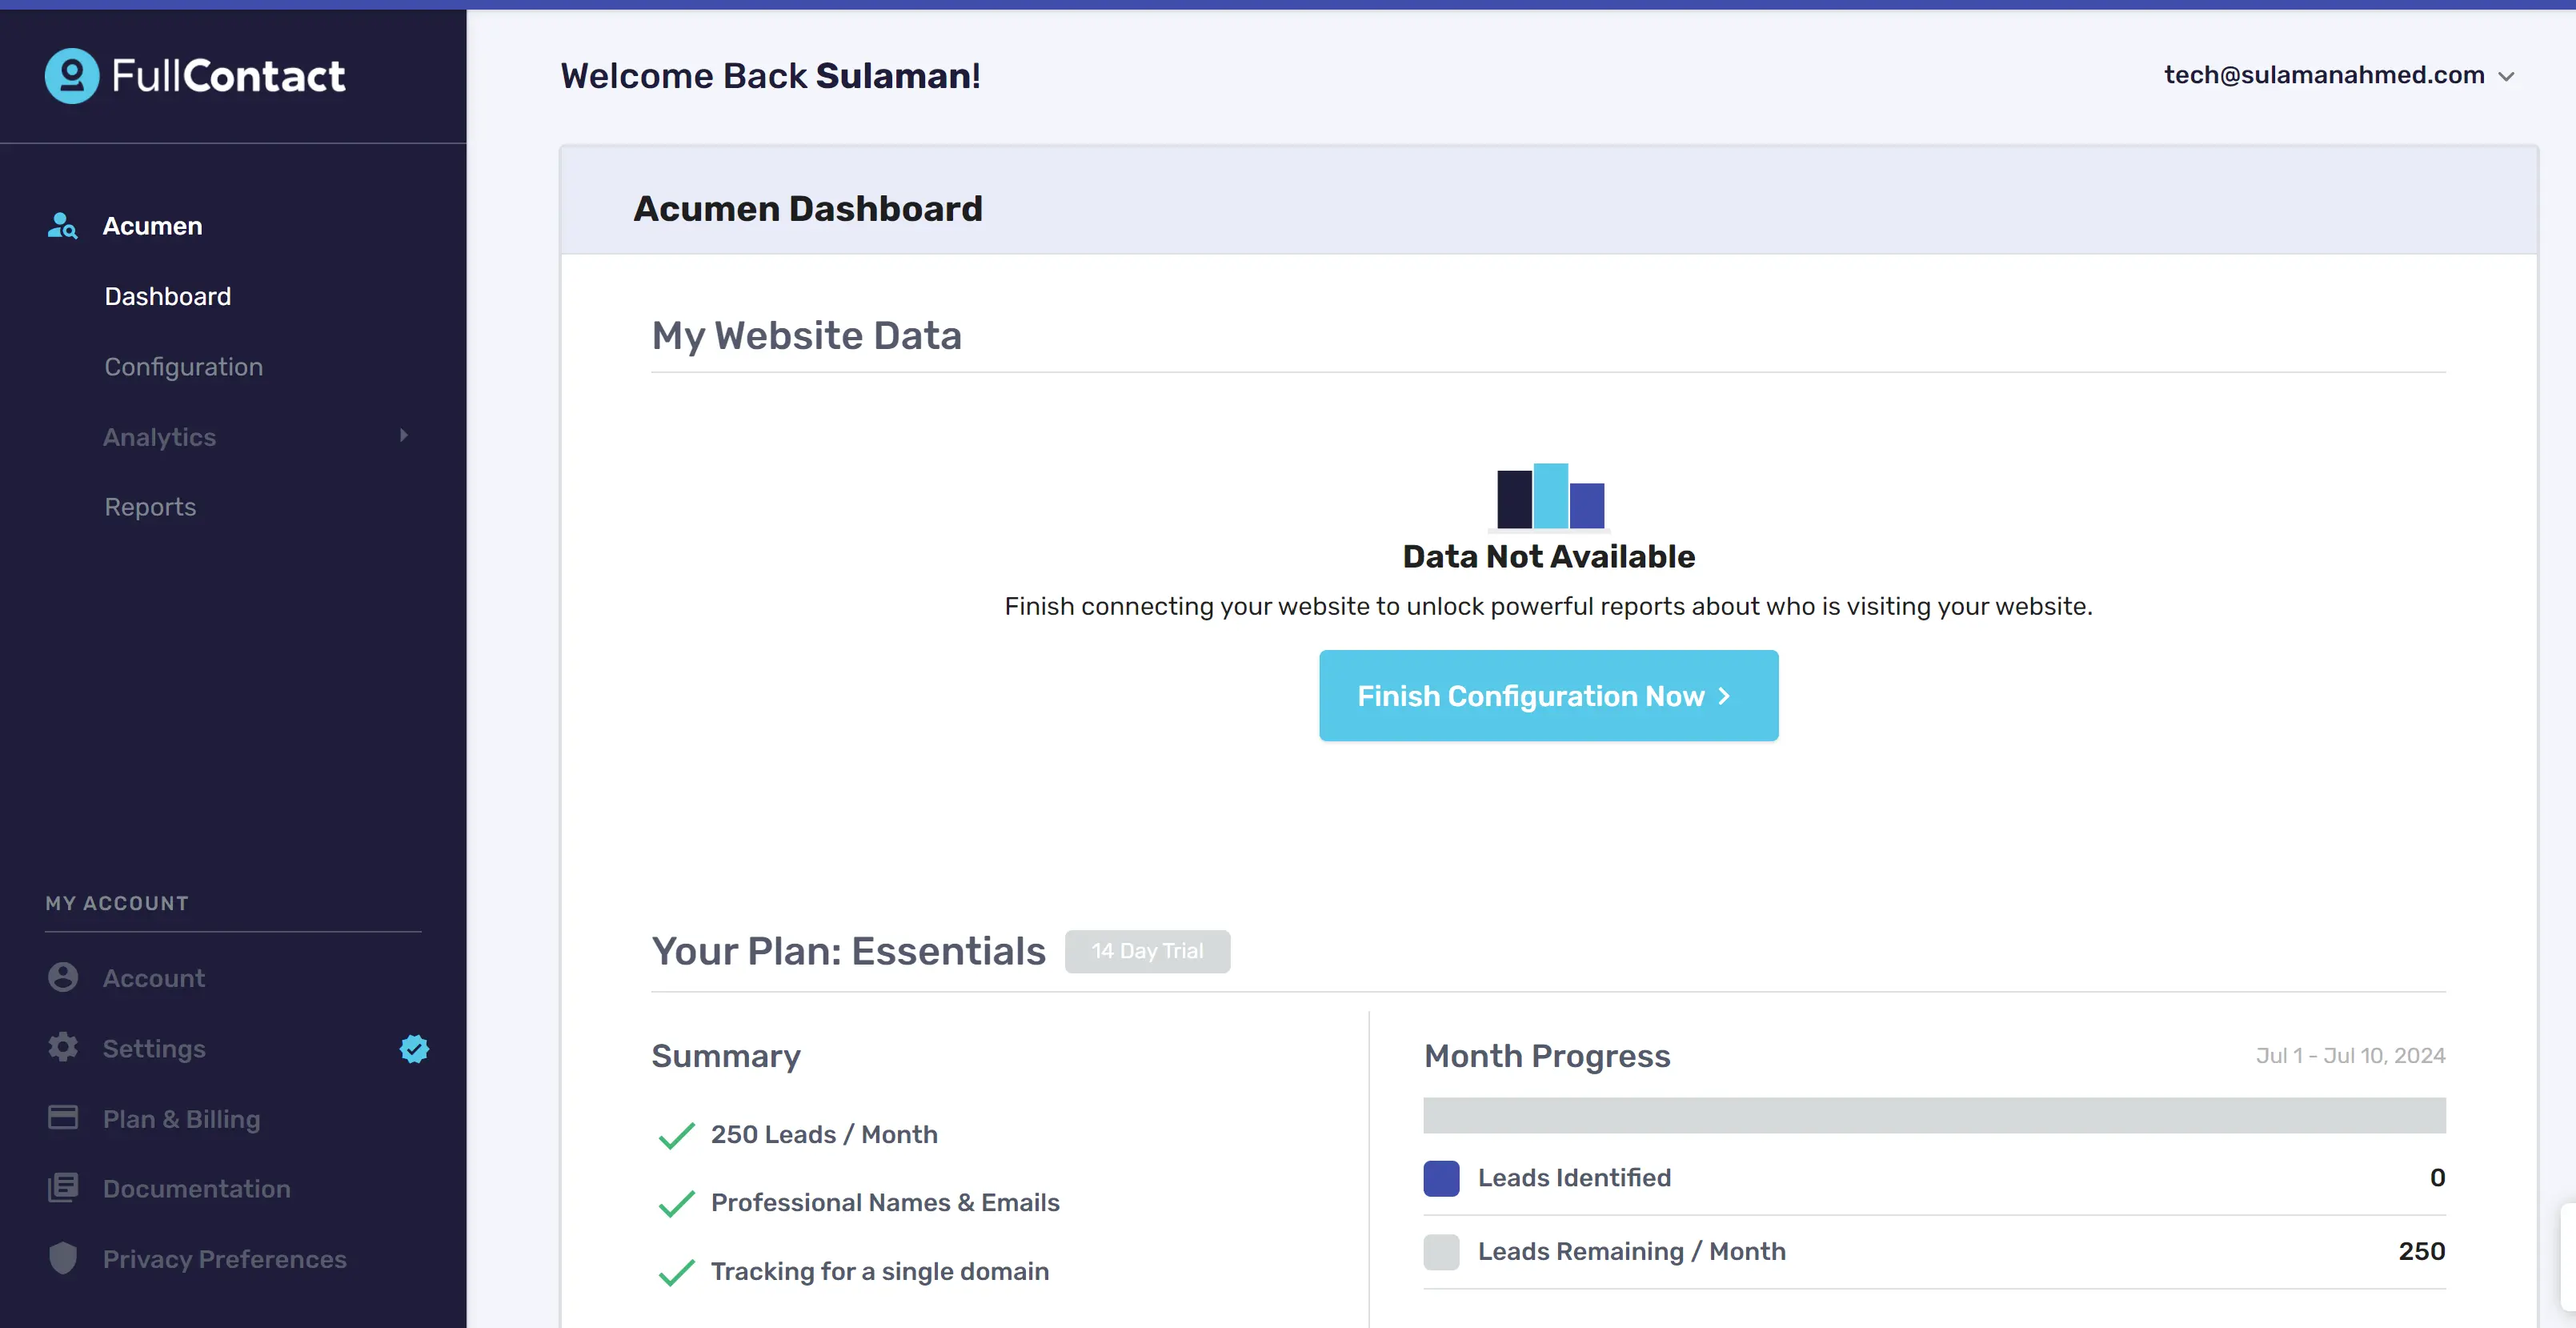Click the chevron on Finish Configuration Now
The width and height of the screenshot is (2576, 1328).
pos(1724,696)
